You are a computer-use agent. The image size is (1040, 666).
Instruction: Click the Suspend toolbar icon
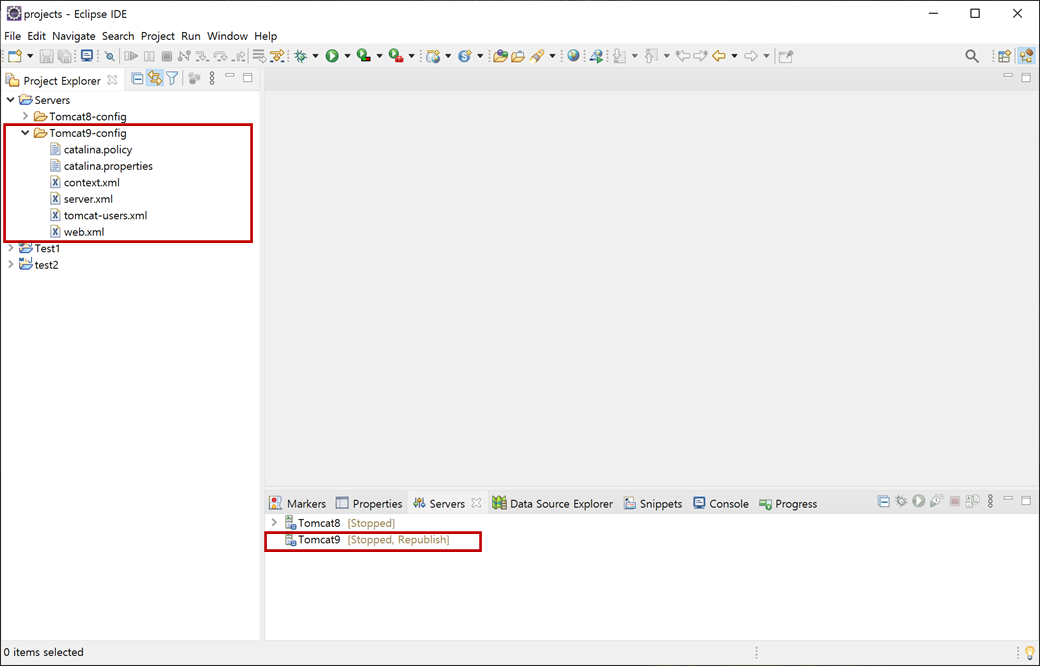(149, 56)
